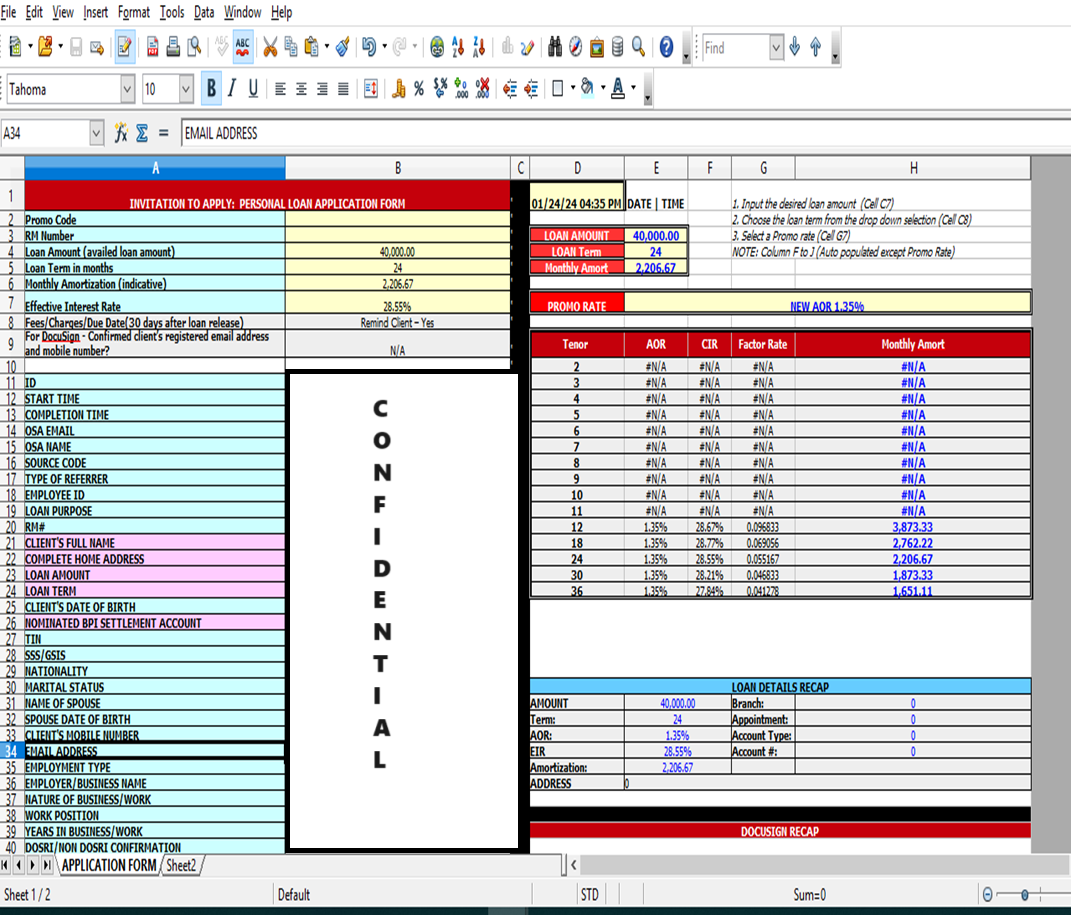Open the Tahoma font name dropdown
This screenshot has height=915, width=1071.
[x=127, y=89]
